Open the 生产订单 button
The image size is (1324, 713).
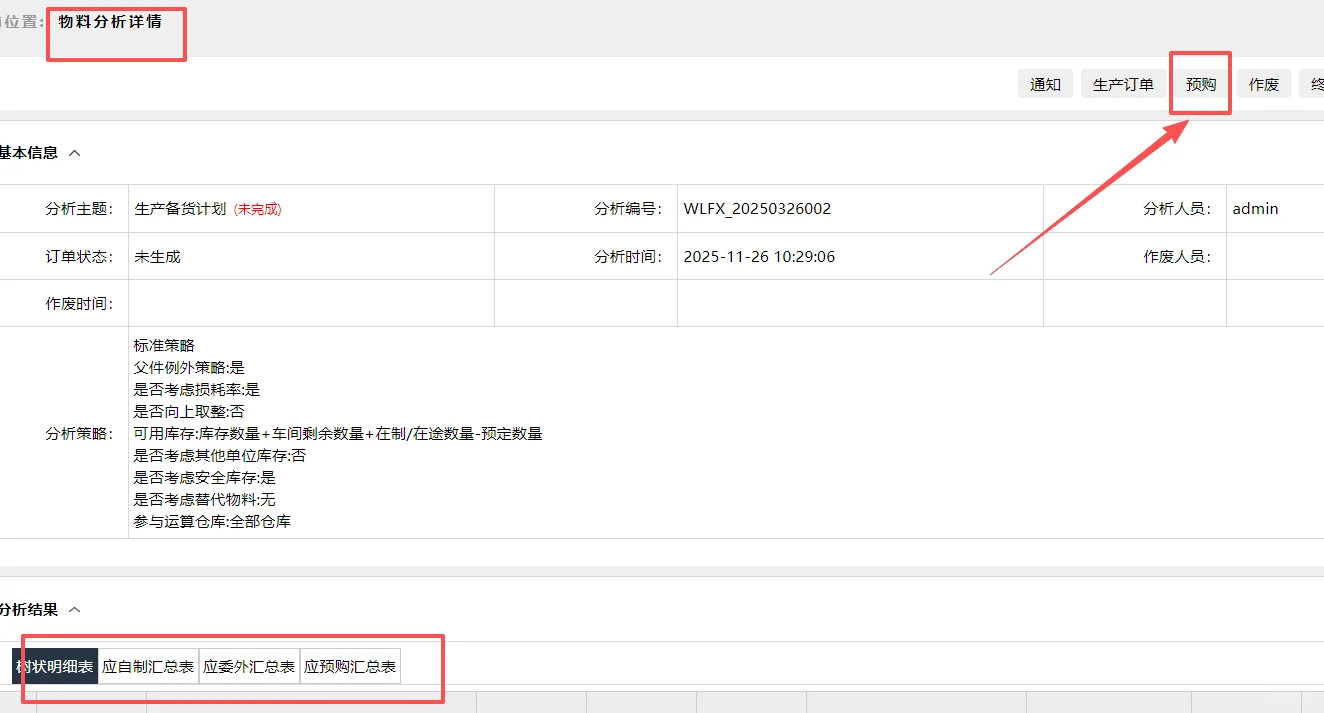click(x=1123, y=84)
